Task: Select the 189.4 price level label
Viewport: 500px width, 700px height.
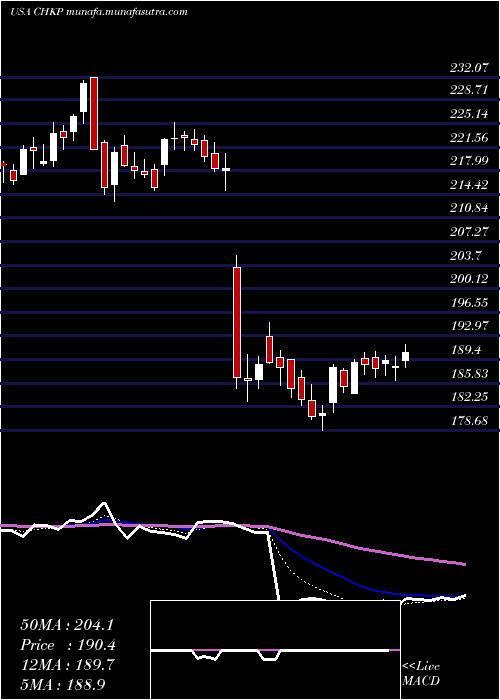Action: point(466,350)
